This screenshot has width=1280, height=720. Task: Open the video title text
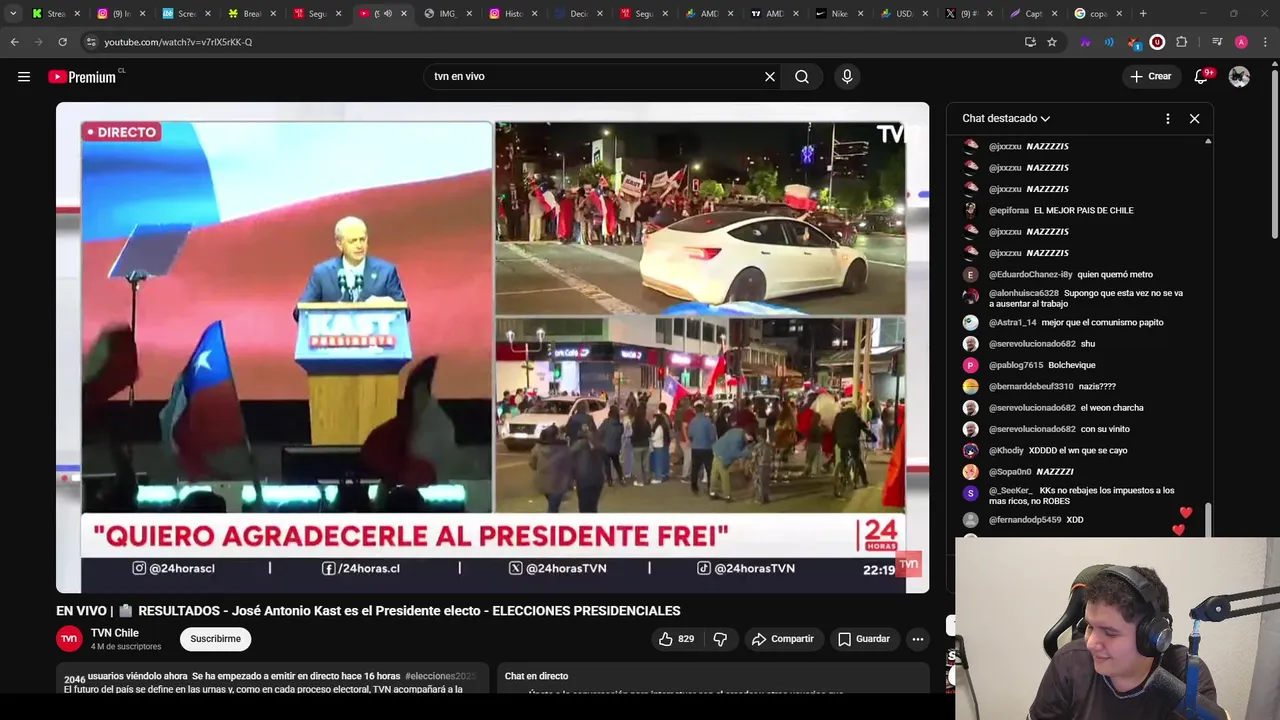point(368,611)
